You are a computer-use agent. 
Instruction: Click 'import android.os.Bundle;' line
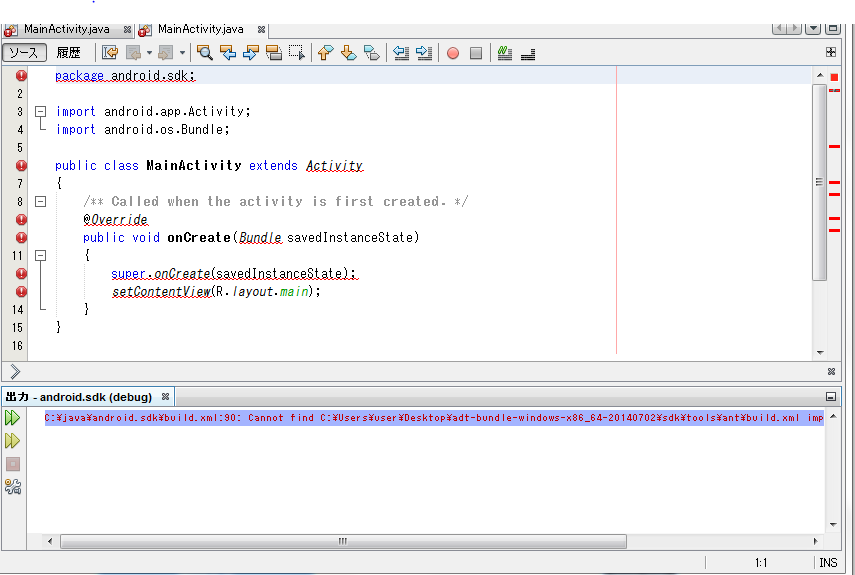click(142, 130)
